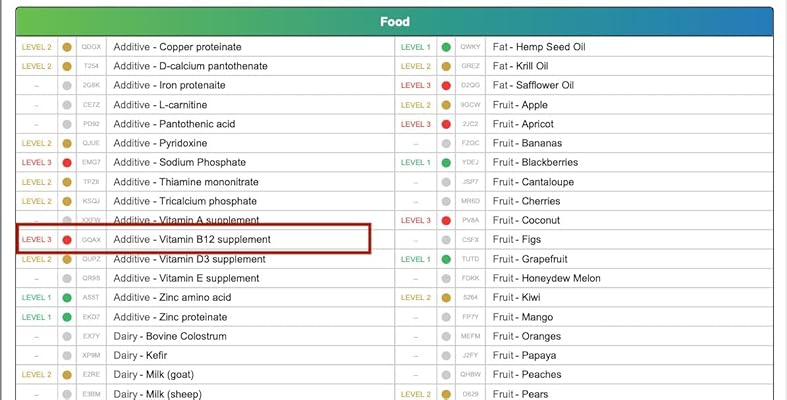
Task: Click the green dot next to Zinc amino acid
Action: pos(67,298)
